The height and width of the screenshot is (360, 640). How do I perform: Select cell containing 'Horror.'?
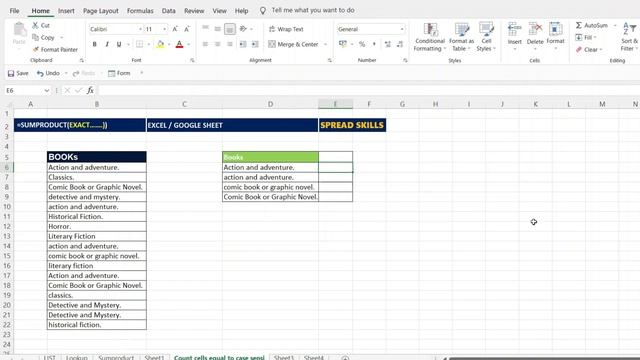pos(97,226)
